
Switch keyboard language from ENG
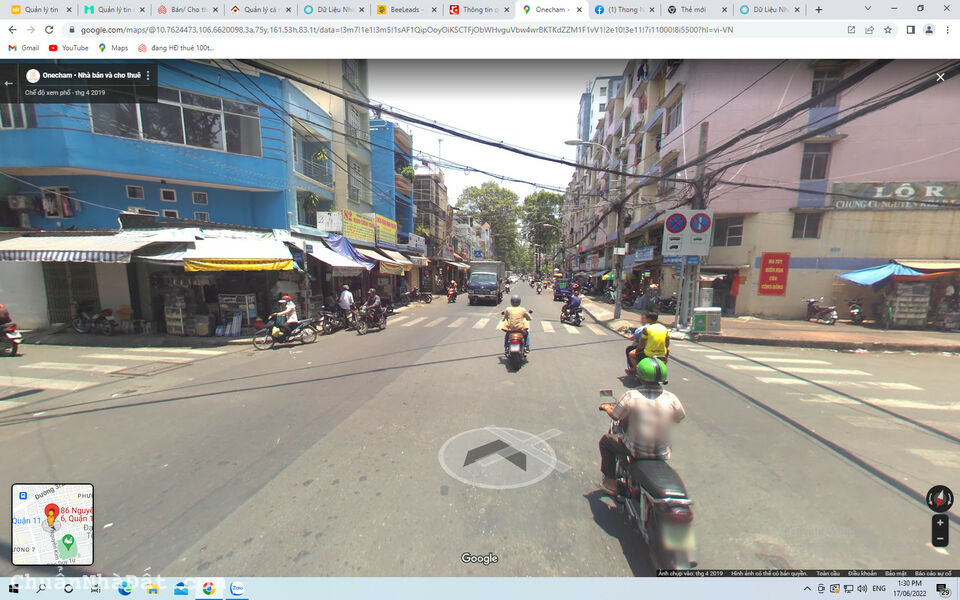880,589
